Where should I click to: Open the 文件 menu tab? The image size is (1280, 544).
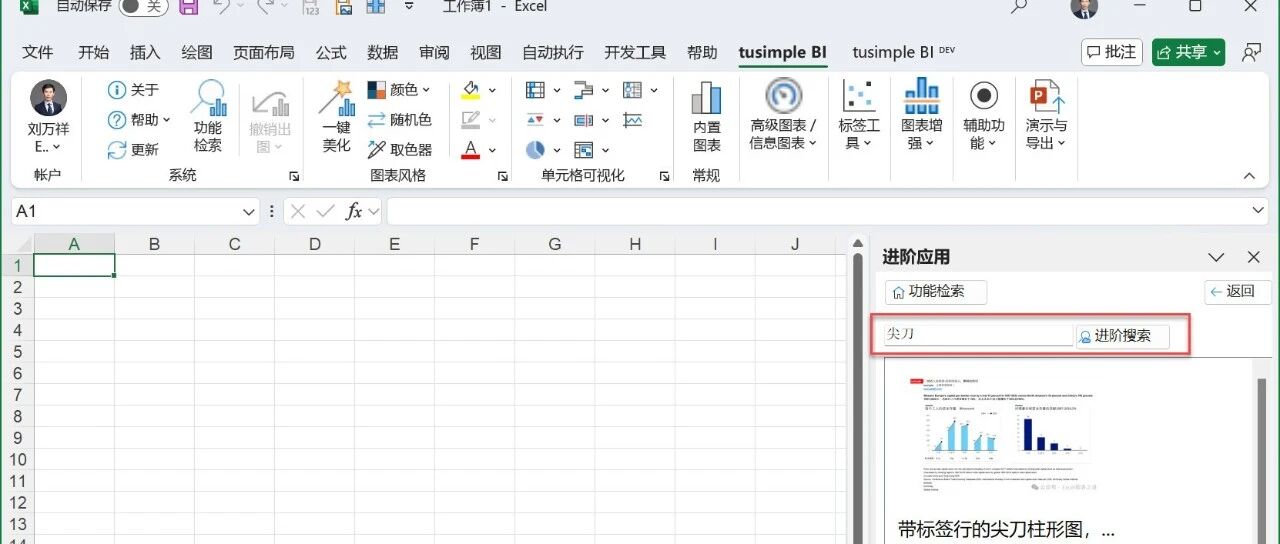[x=38, y=53]
